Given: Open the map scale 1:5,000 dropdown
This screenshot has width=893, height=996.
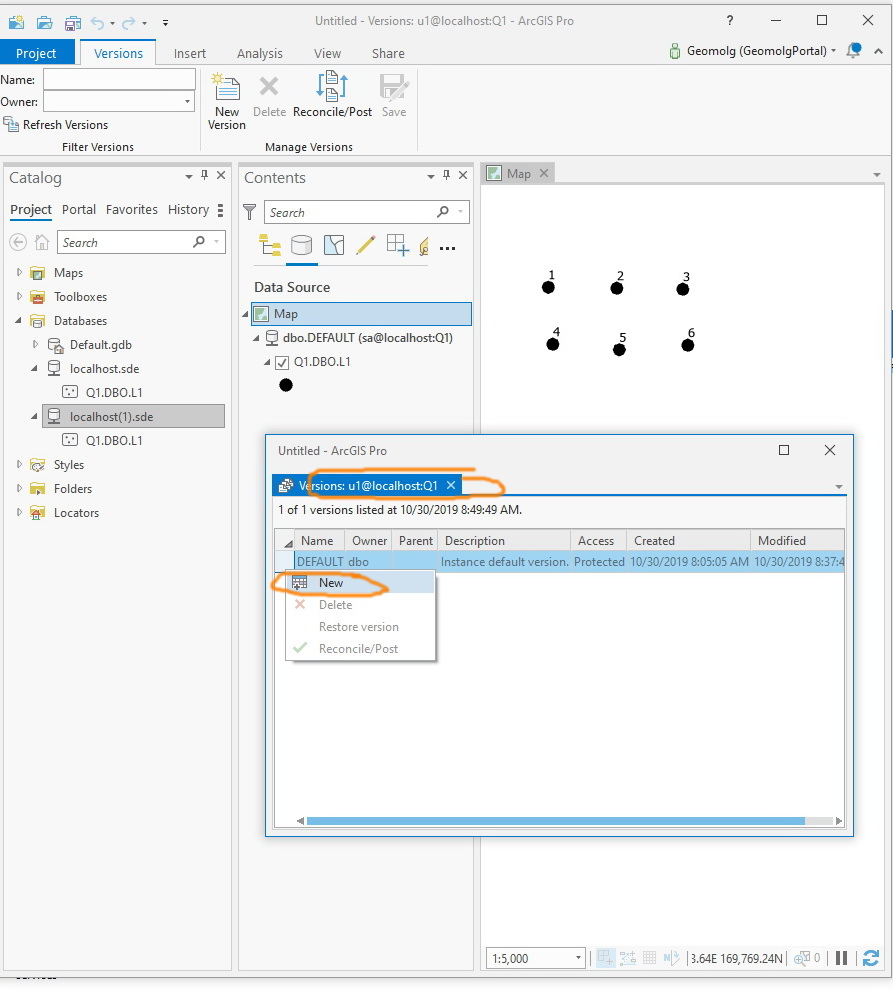Looking at the screenshot, I should (x=578, y=958).
